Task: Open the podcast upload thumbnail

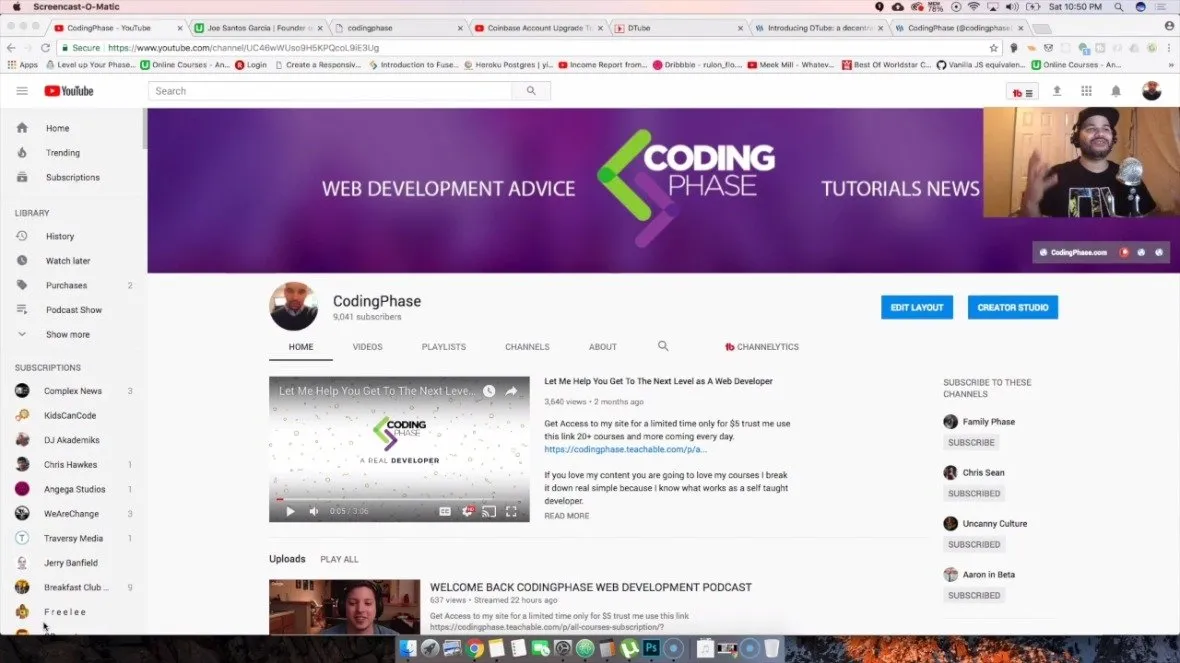Action: pos(345,607)
